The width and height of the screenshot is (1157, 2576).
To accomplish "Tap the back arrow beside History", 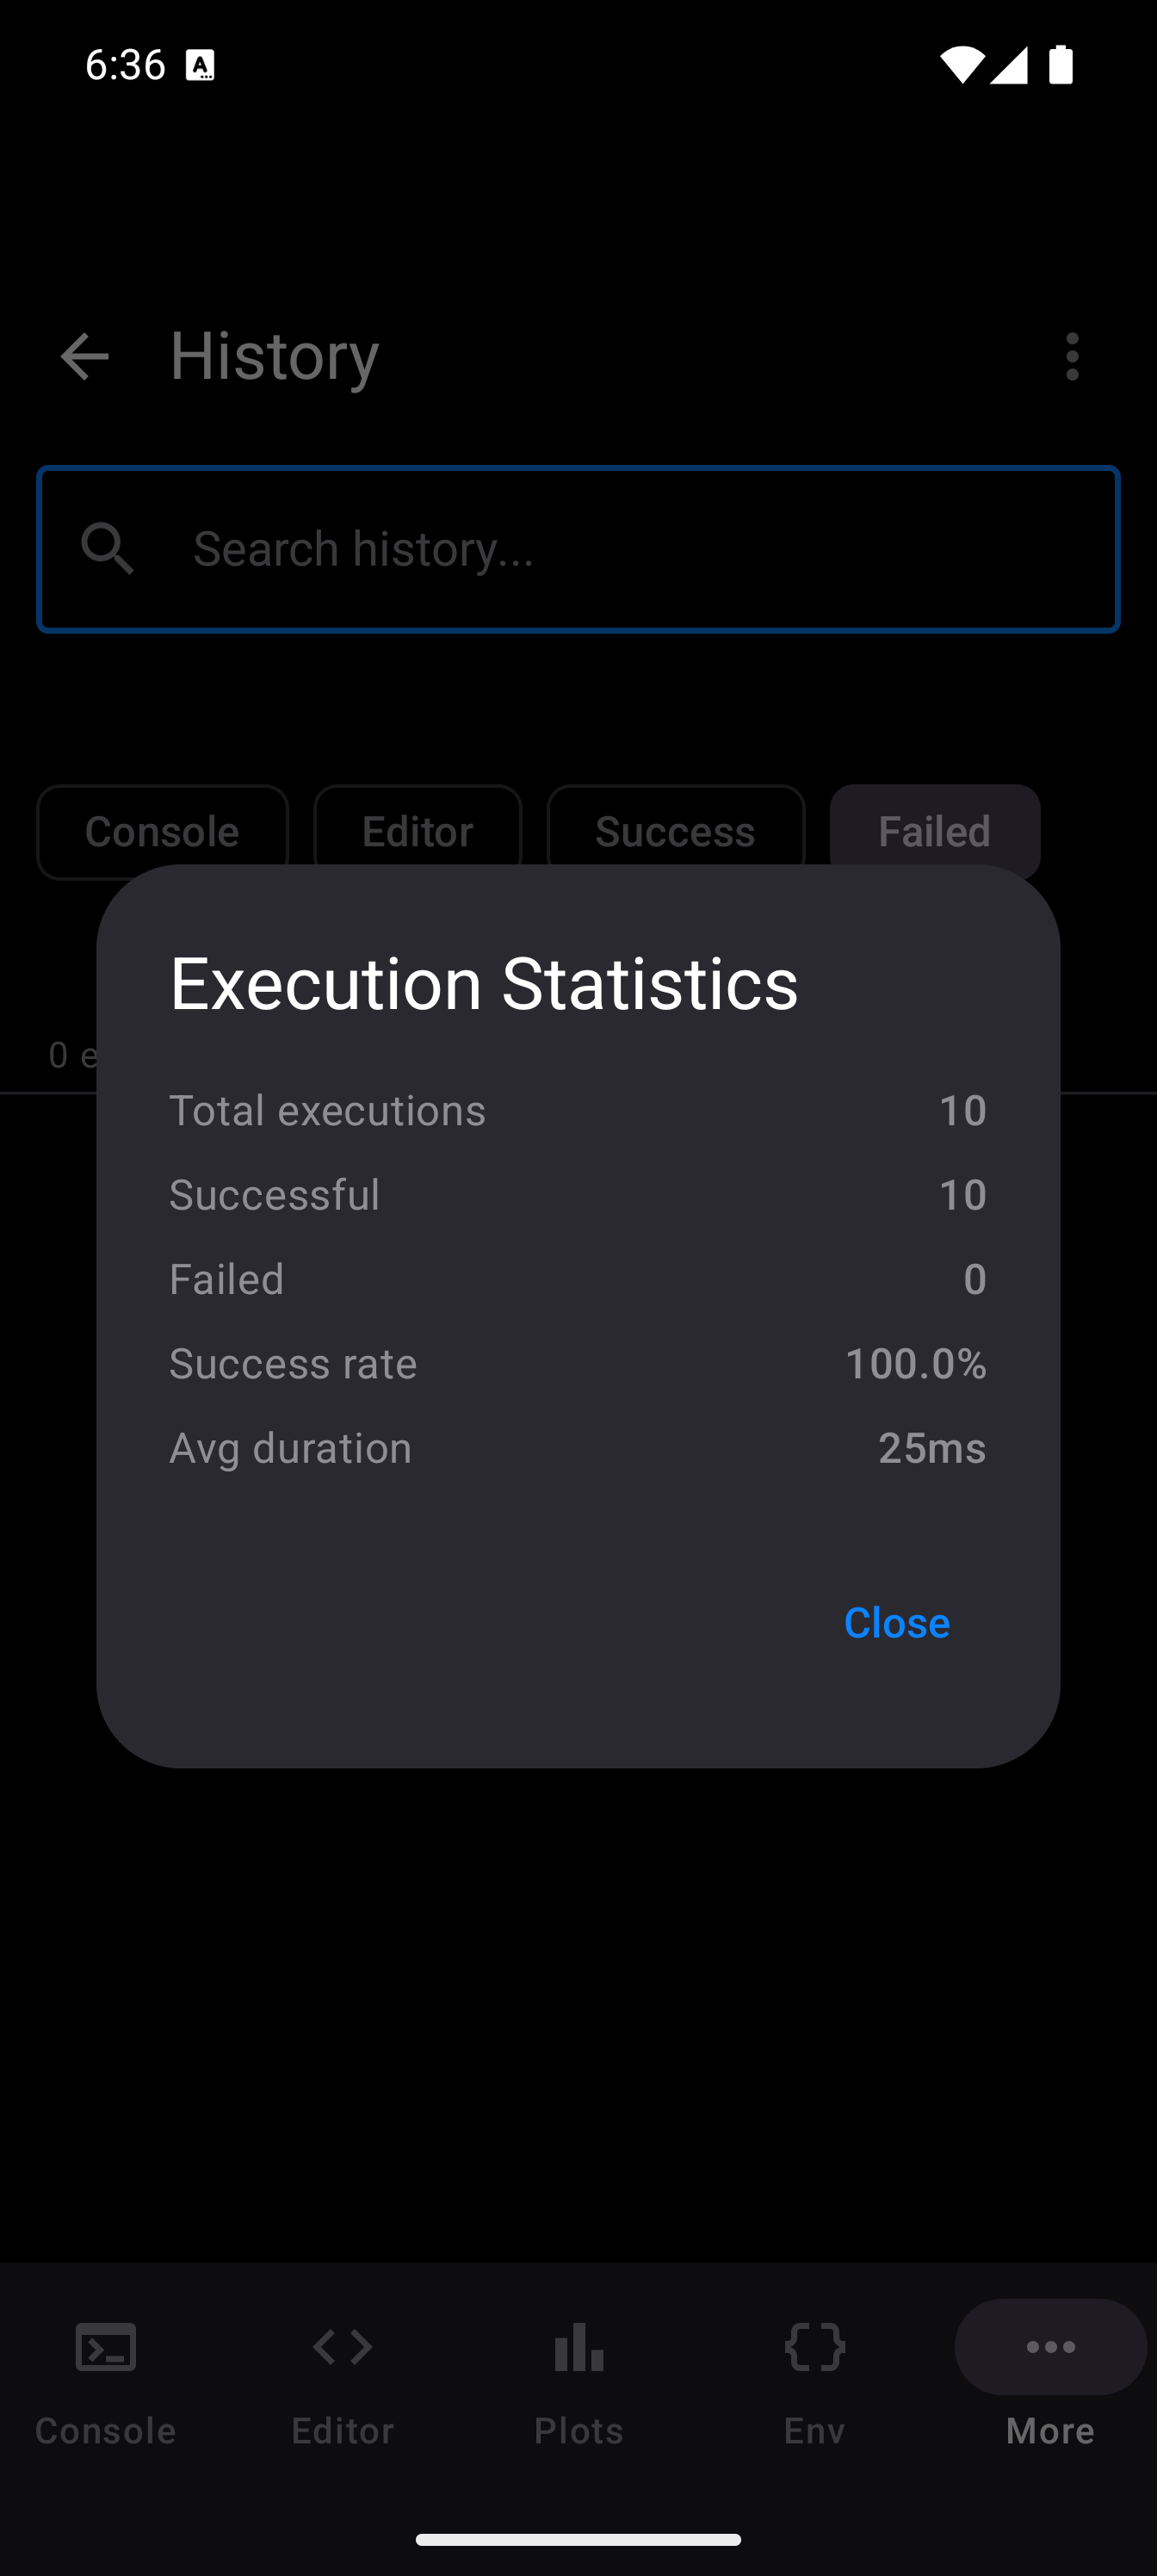I will click(84, 357).
